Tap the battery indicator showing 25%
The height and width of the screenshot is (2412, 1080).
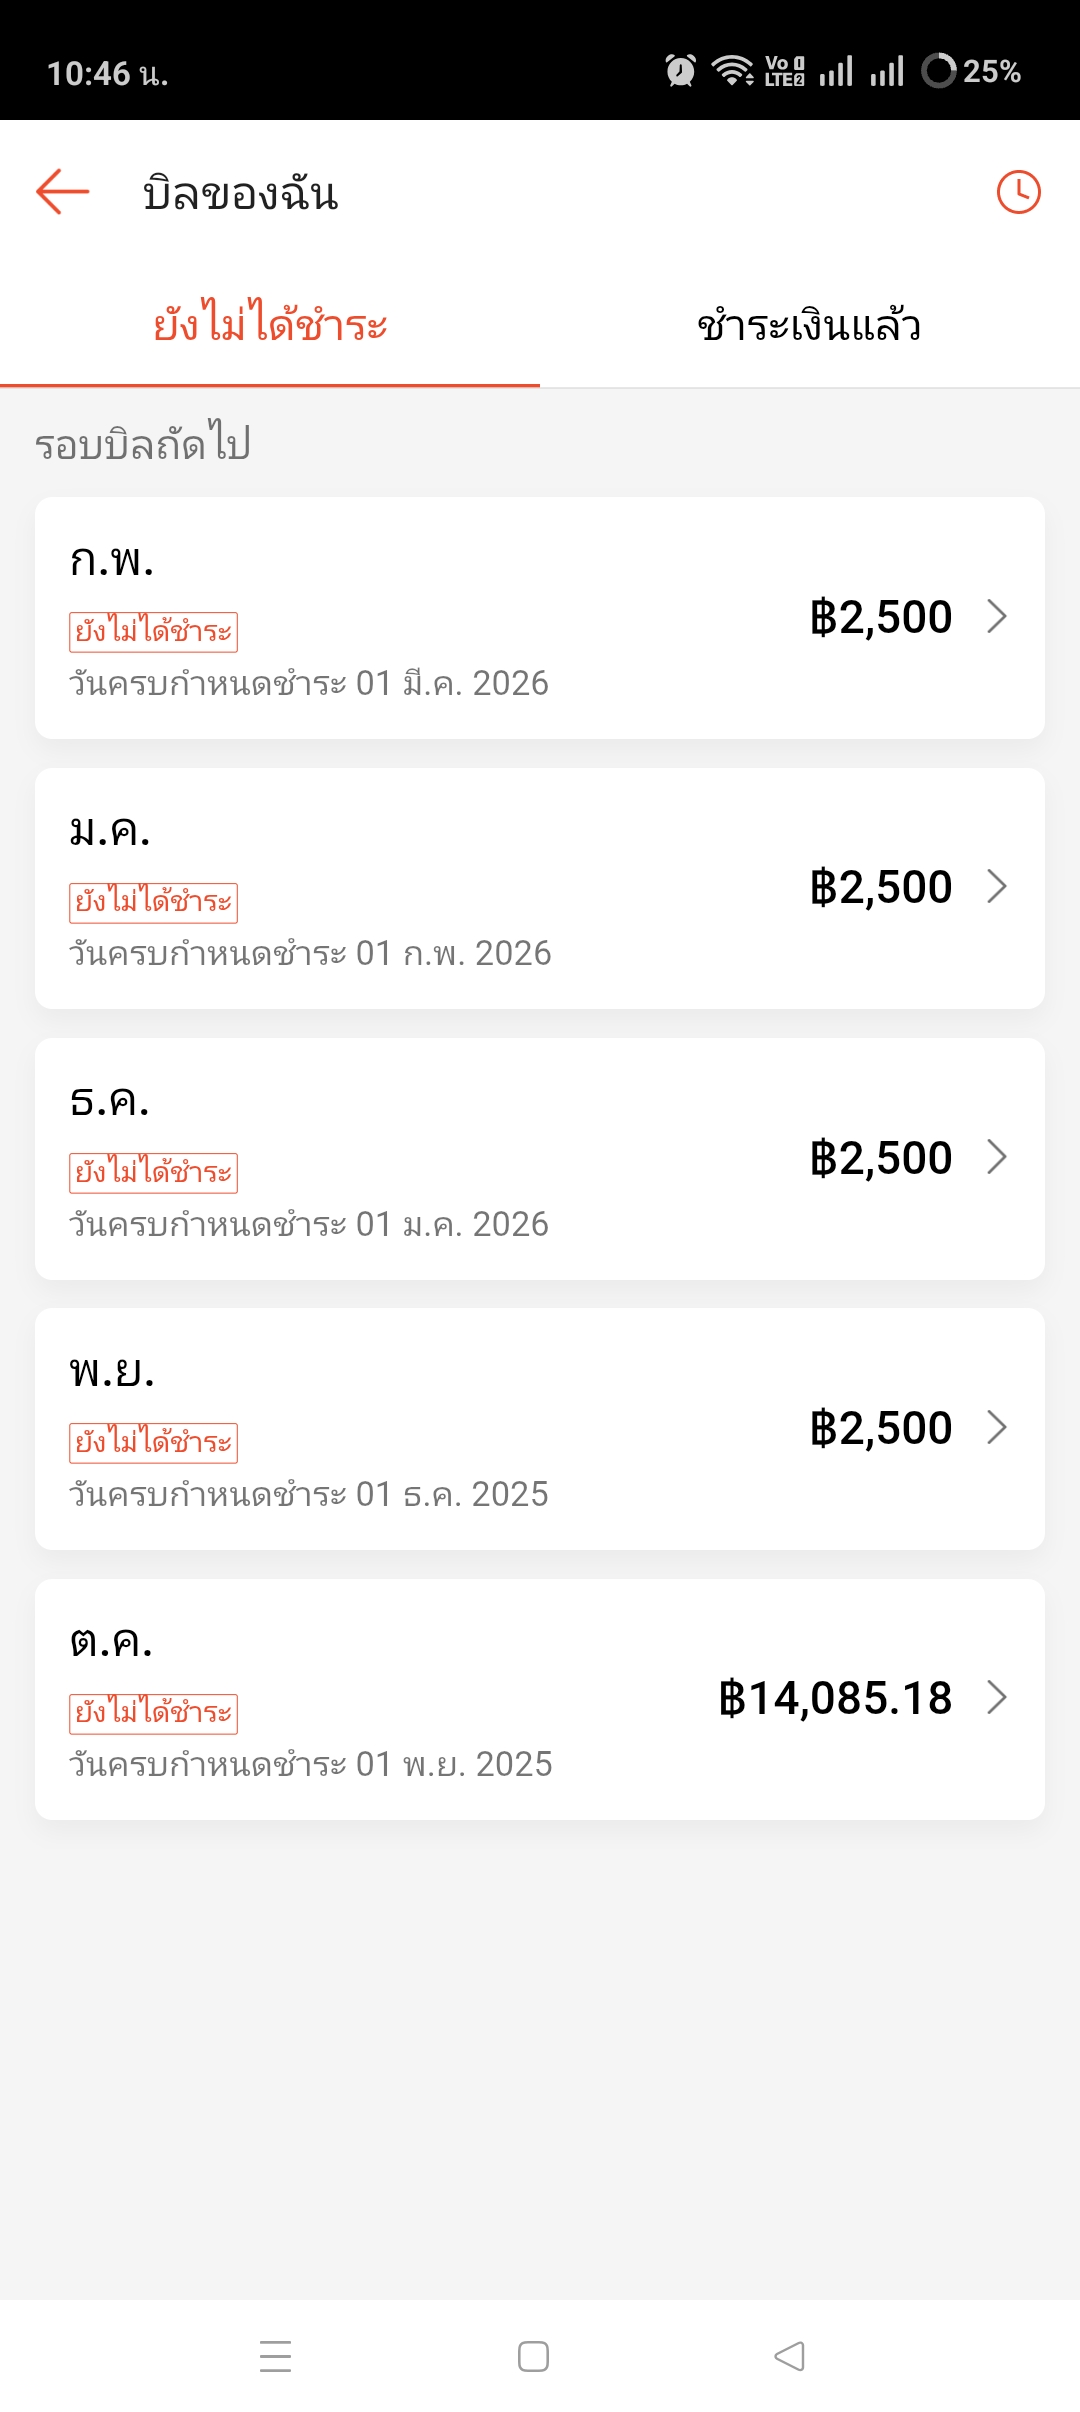(x=971, y=71)
